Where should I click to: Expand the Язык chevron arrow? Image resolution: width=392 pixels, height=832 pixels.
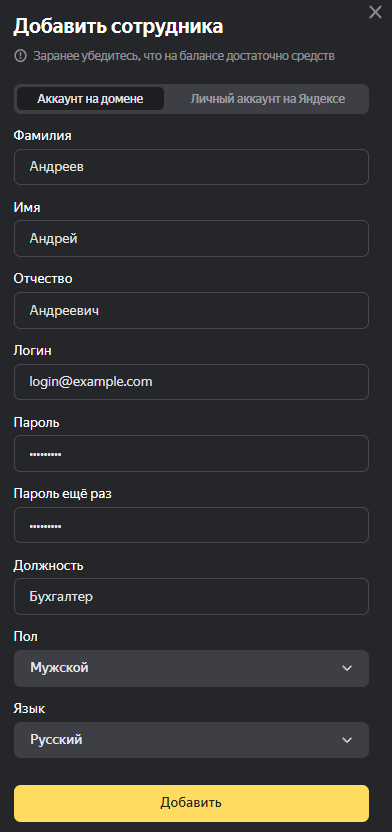[347, 740]
